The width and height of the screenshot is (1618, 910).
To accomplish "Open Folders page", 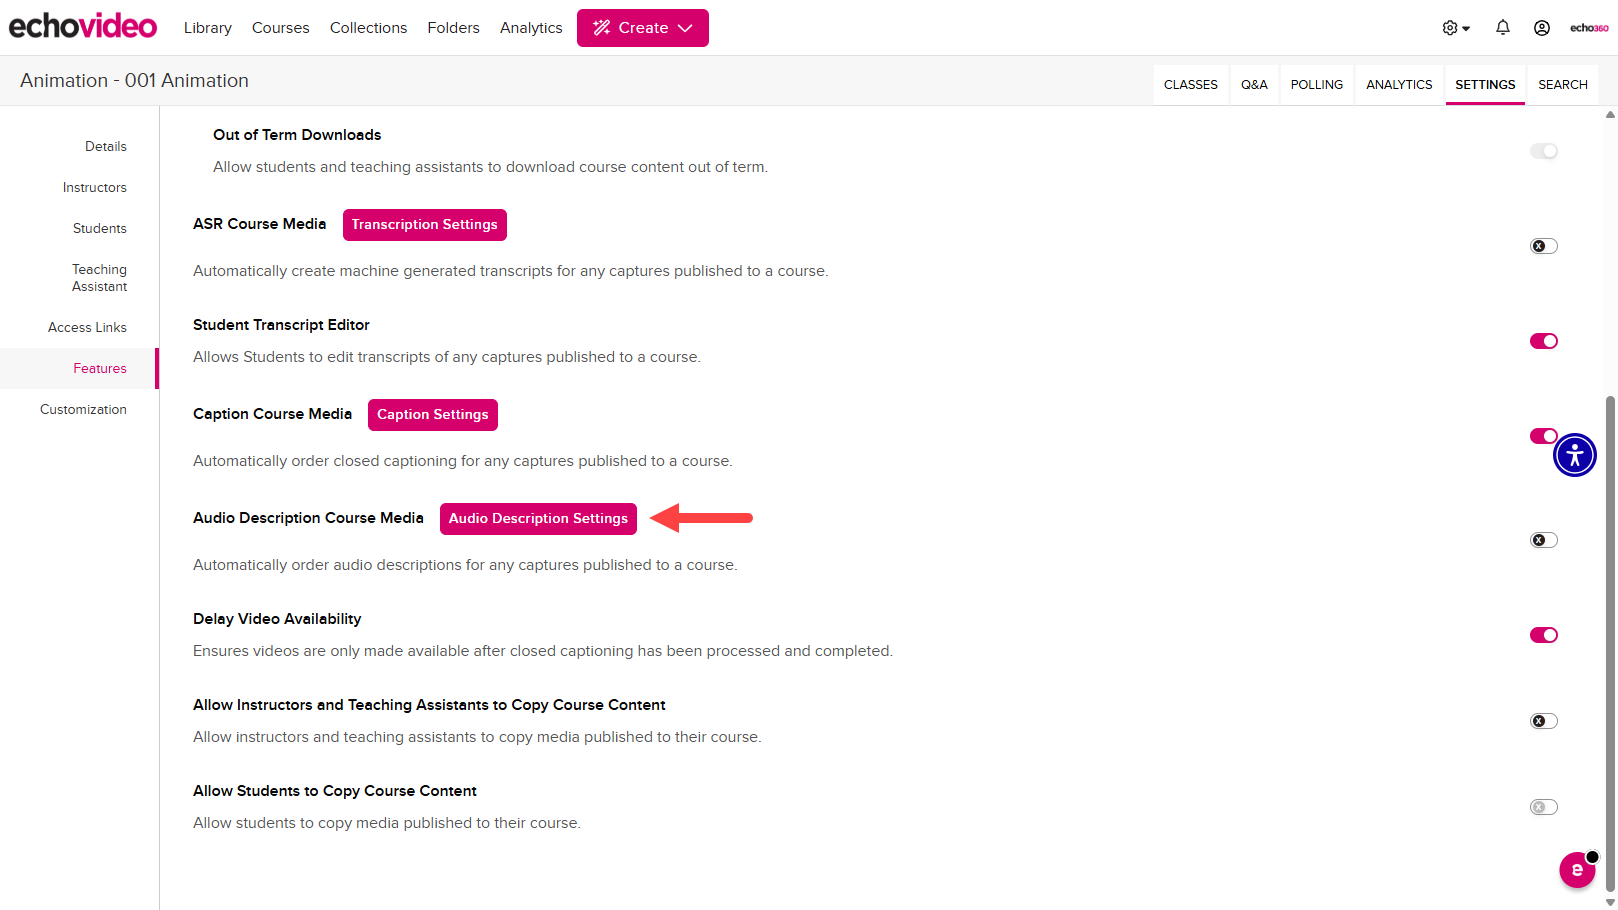I will (454, 28).
